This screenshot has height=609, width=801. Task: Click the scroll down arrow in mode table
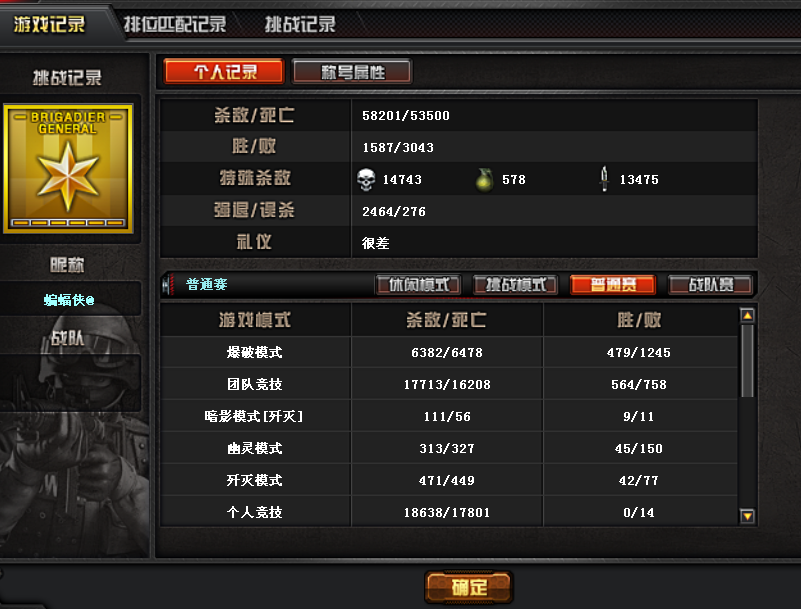(747, 516)
